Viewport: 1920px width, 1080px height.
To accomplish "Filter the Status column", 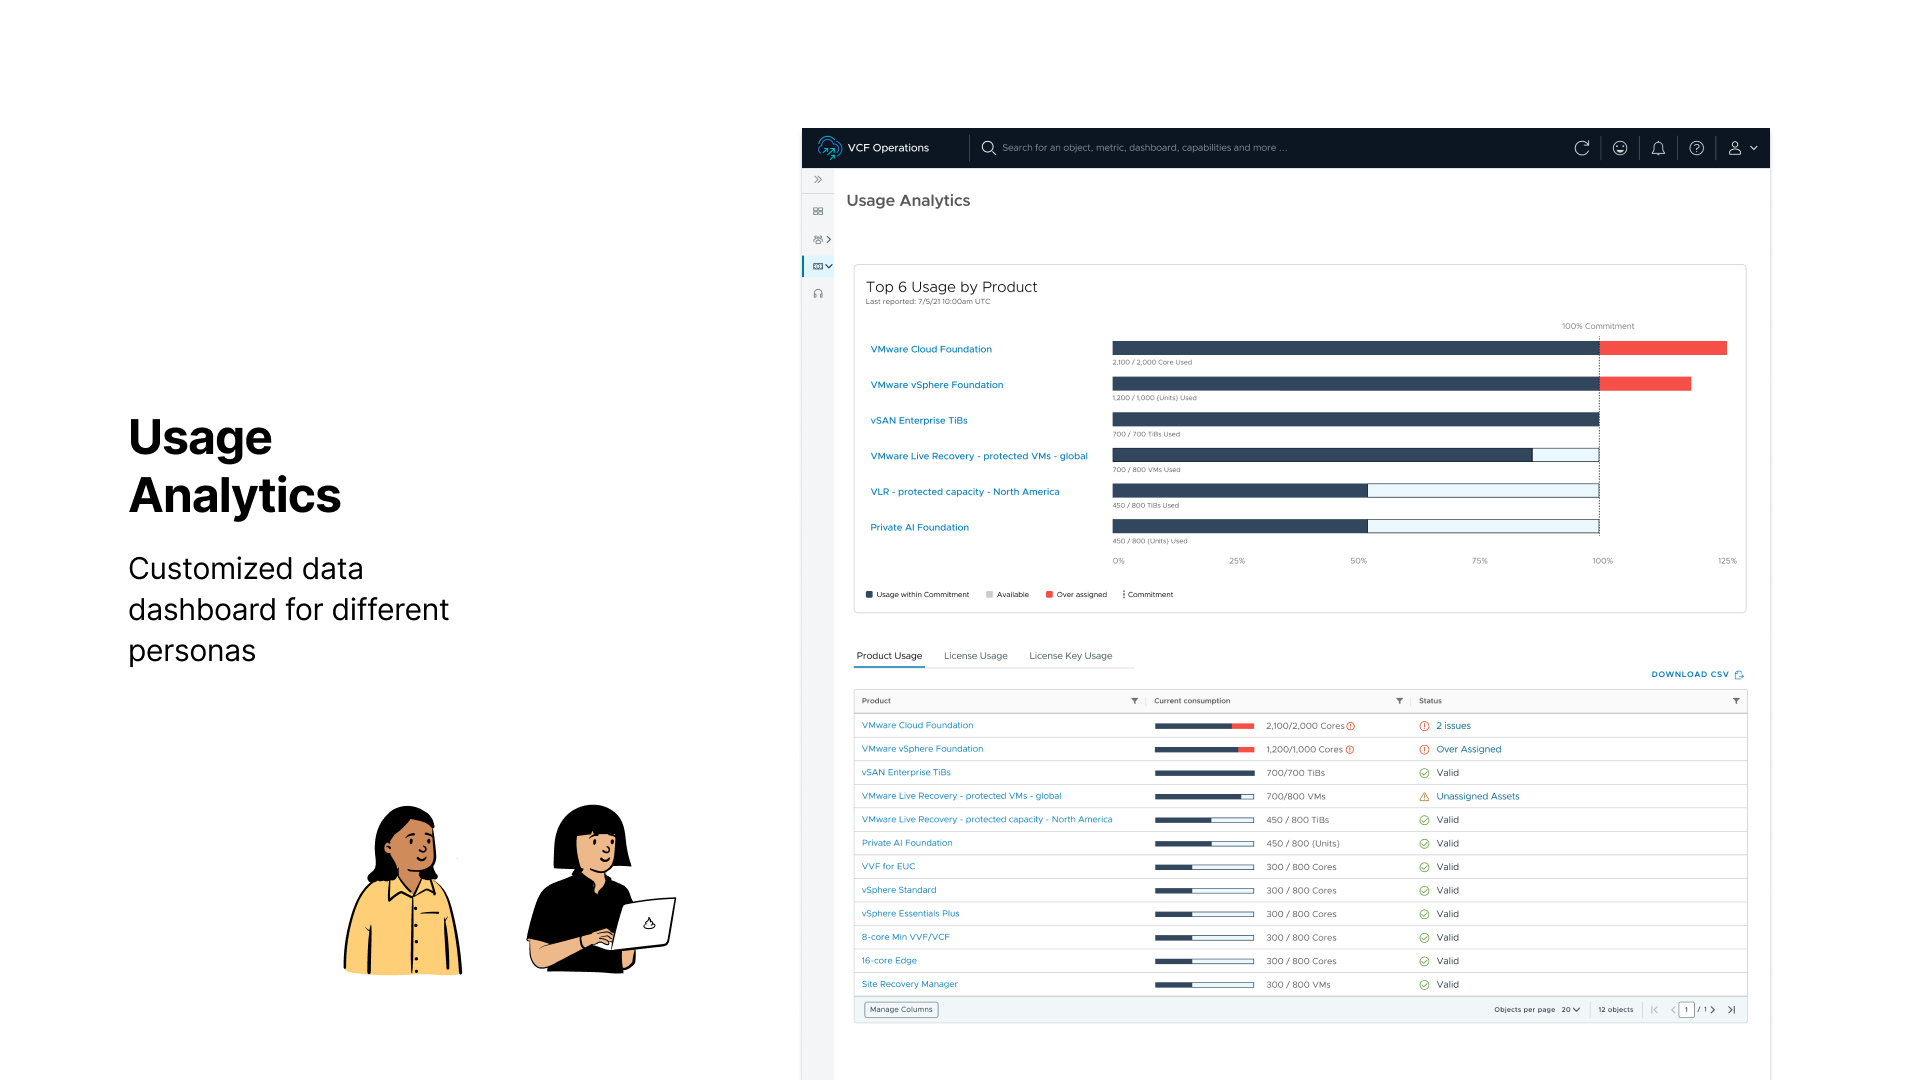I will [x=1736, y=701].
